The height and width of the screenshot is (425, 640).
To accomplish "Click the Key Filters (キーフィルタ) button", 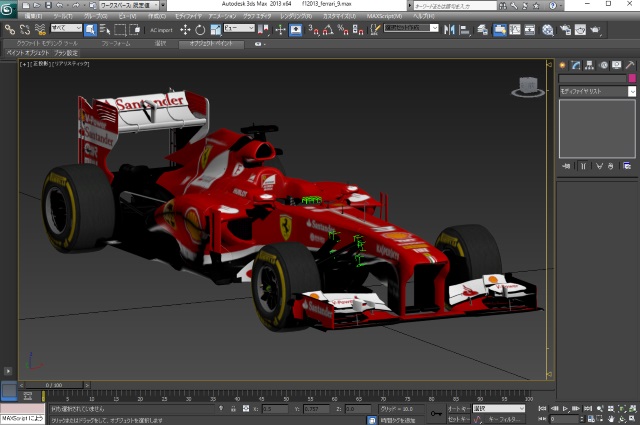I will click(504, 419).
